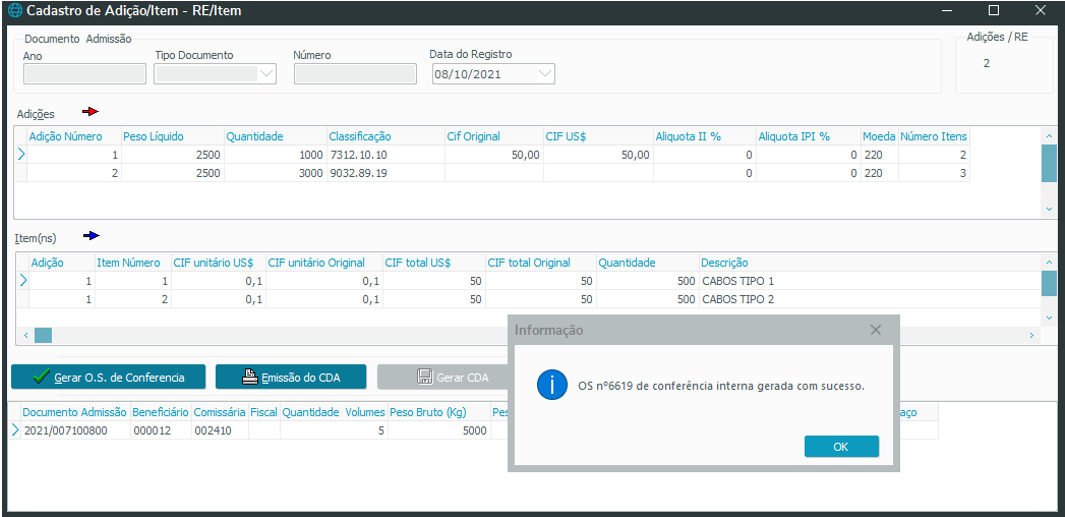
Task: Click Emissão do CDA button
Action: pos(291,377)
